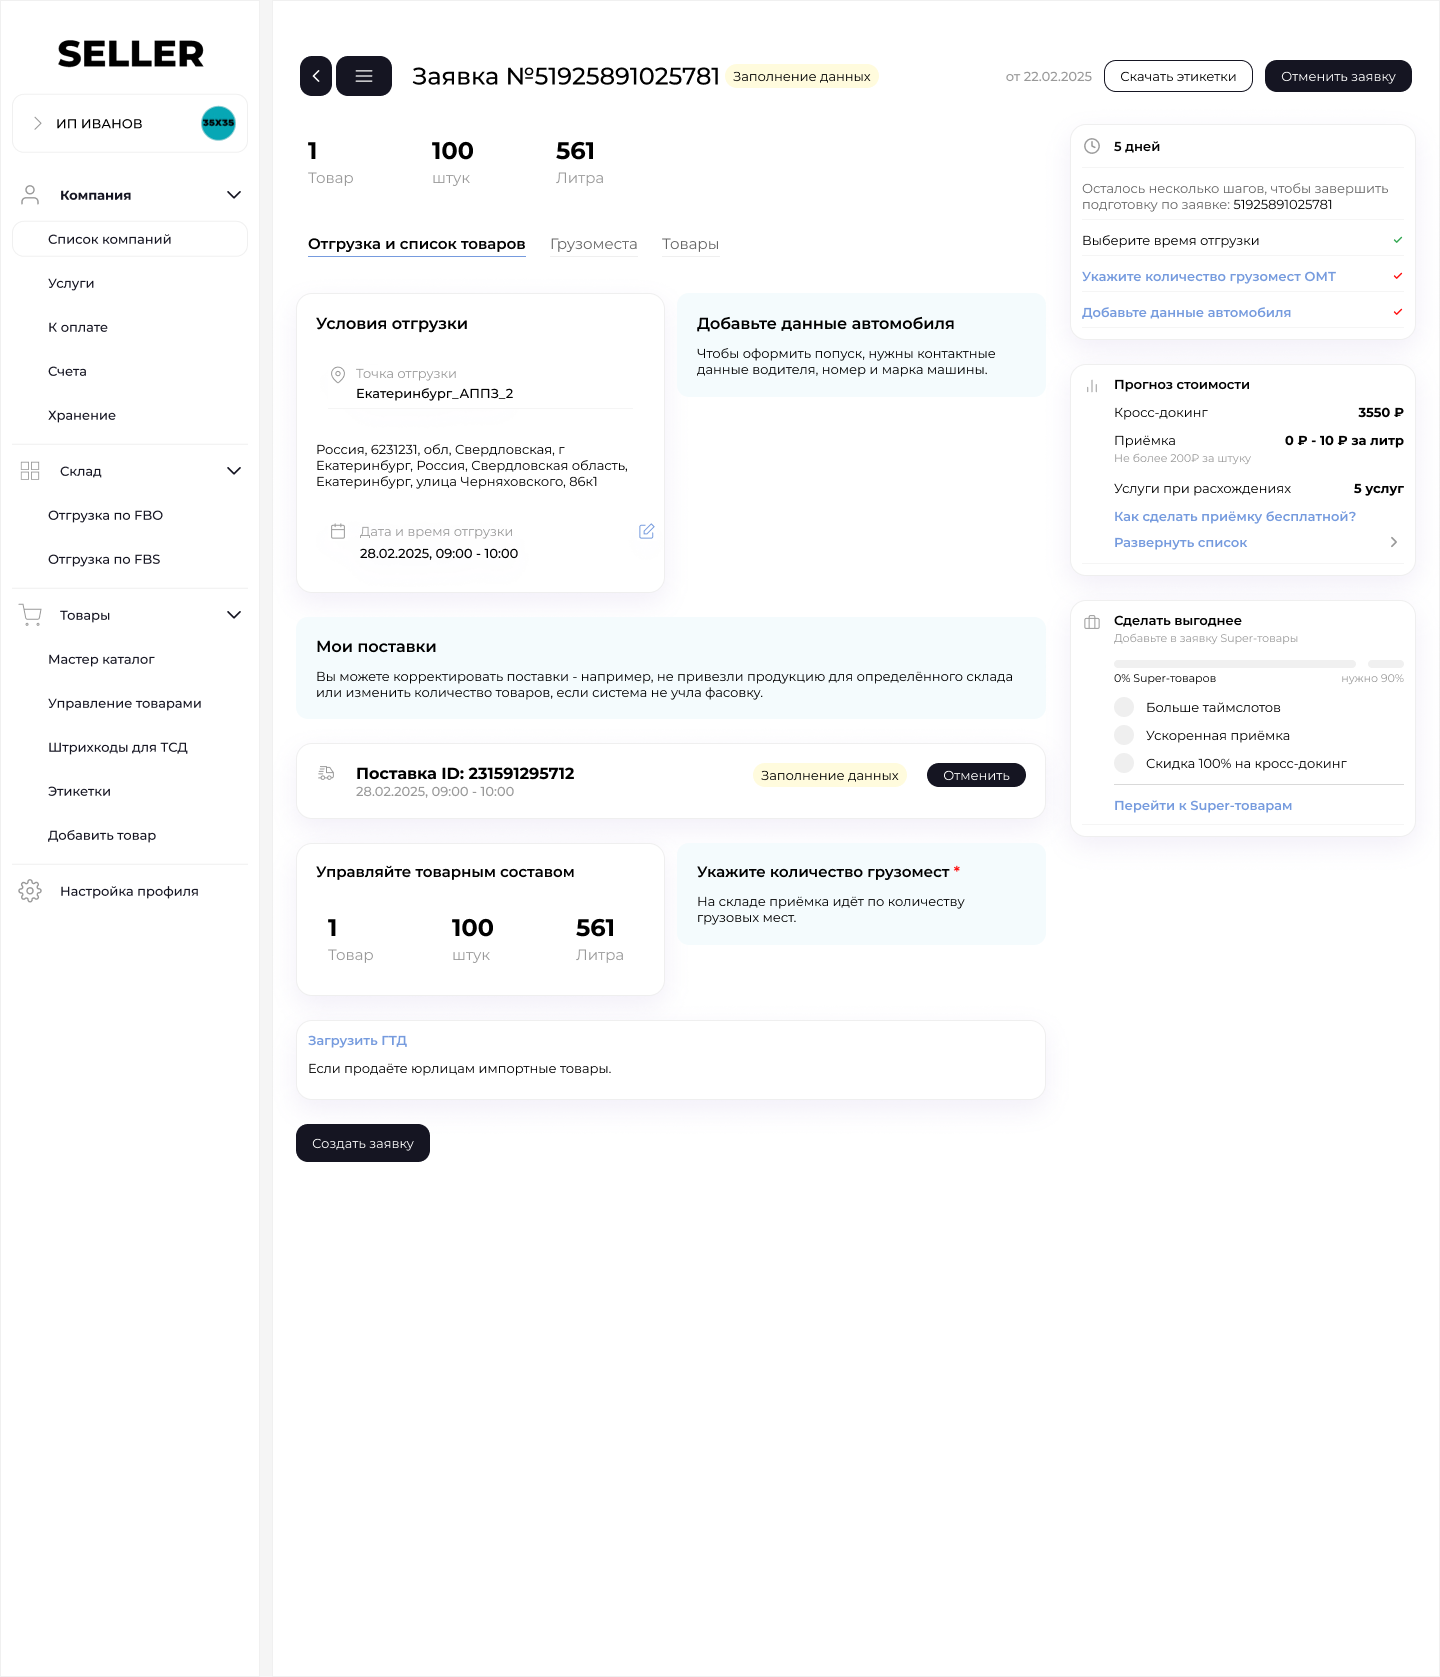Image resolution: width=1440 pixels, height=1677 pixels.
Task: Open Услуги menu item
Action: (71, 283)
